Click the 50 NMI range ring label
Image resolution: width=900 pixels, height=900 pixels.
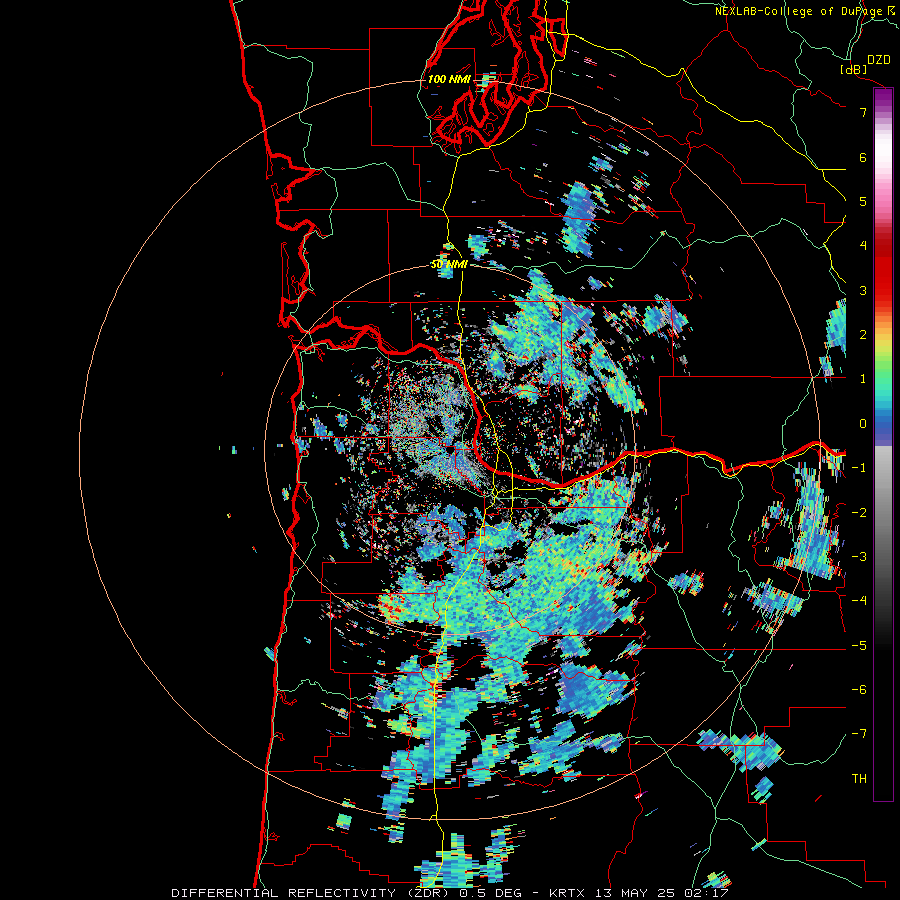(449, 265)
